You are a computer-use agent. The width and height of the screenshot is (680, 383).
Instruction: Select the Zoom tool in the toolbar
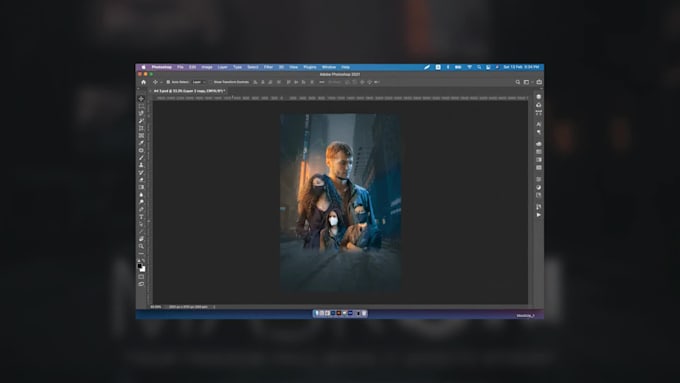141,246
